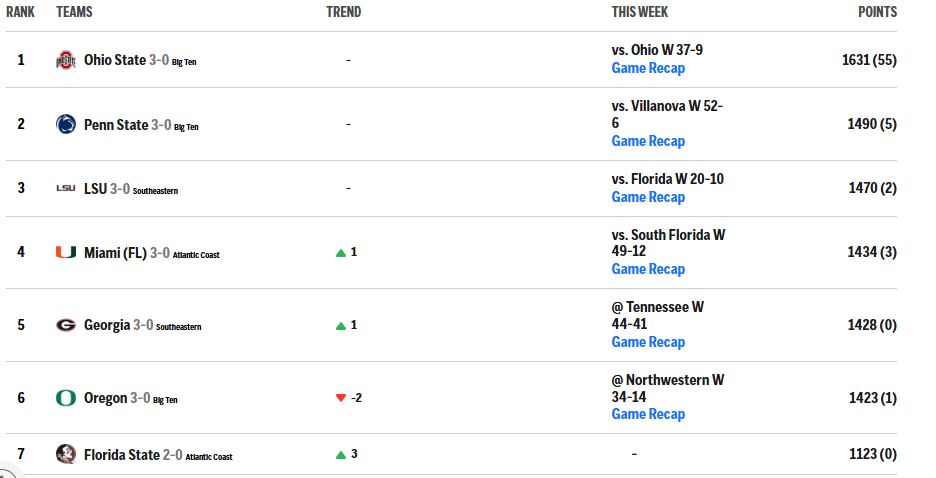The image size is (936, 478).
Task: Click the RANK column header
Action: tap(20, 12)
